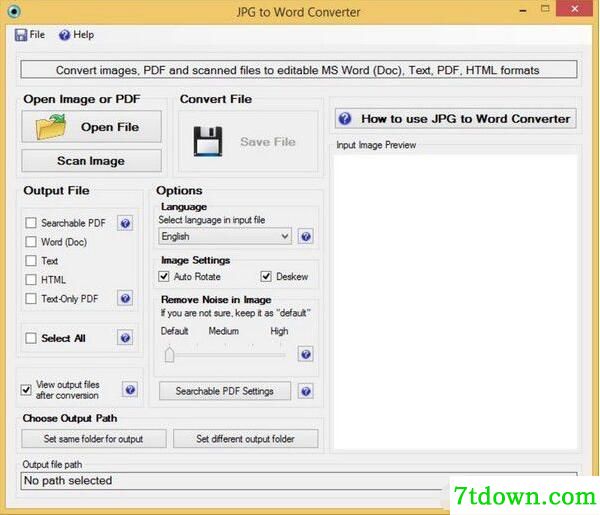Screen dimensions: 600x515
Task: Open help icon beside View output files
Action: 130,390
